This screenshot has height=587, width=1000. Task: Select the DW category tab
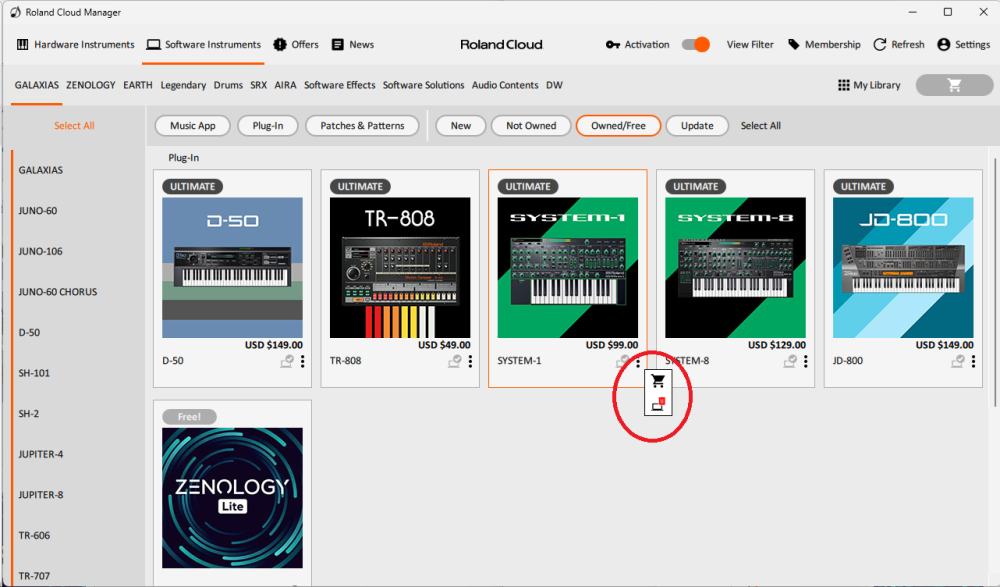[x=554, y=85]
